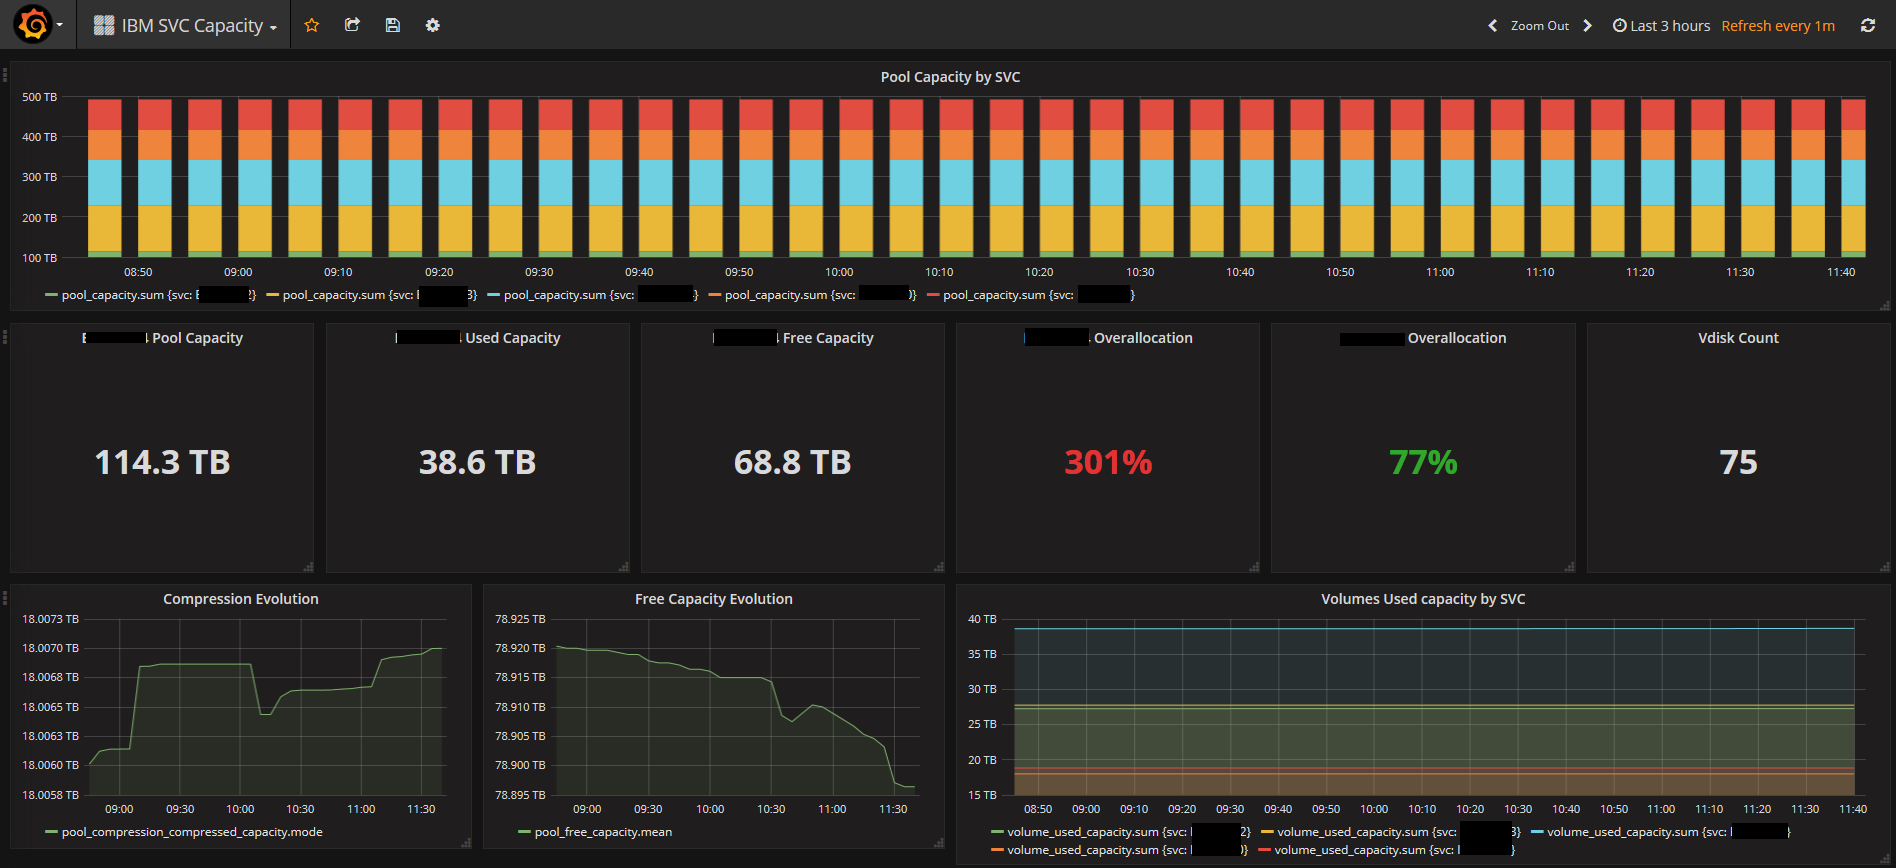Click the green 77% overallocation value
This screenshot has height=868, width=1896.
pyautogui.click(x=1423, y=462)
